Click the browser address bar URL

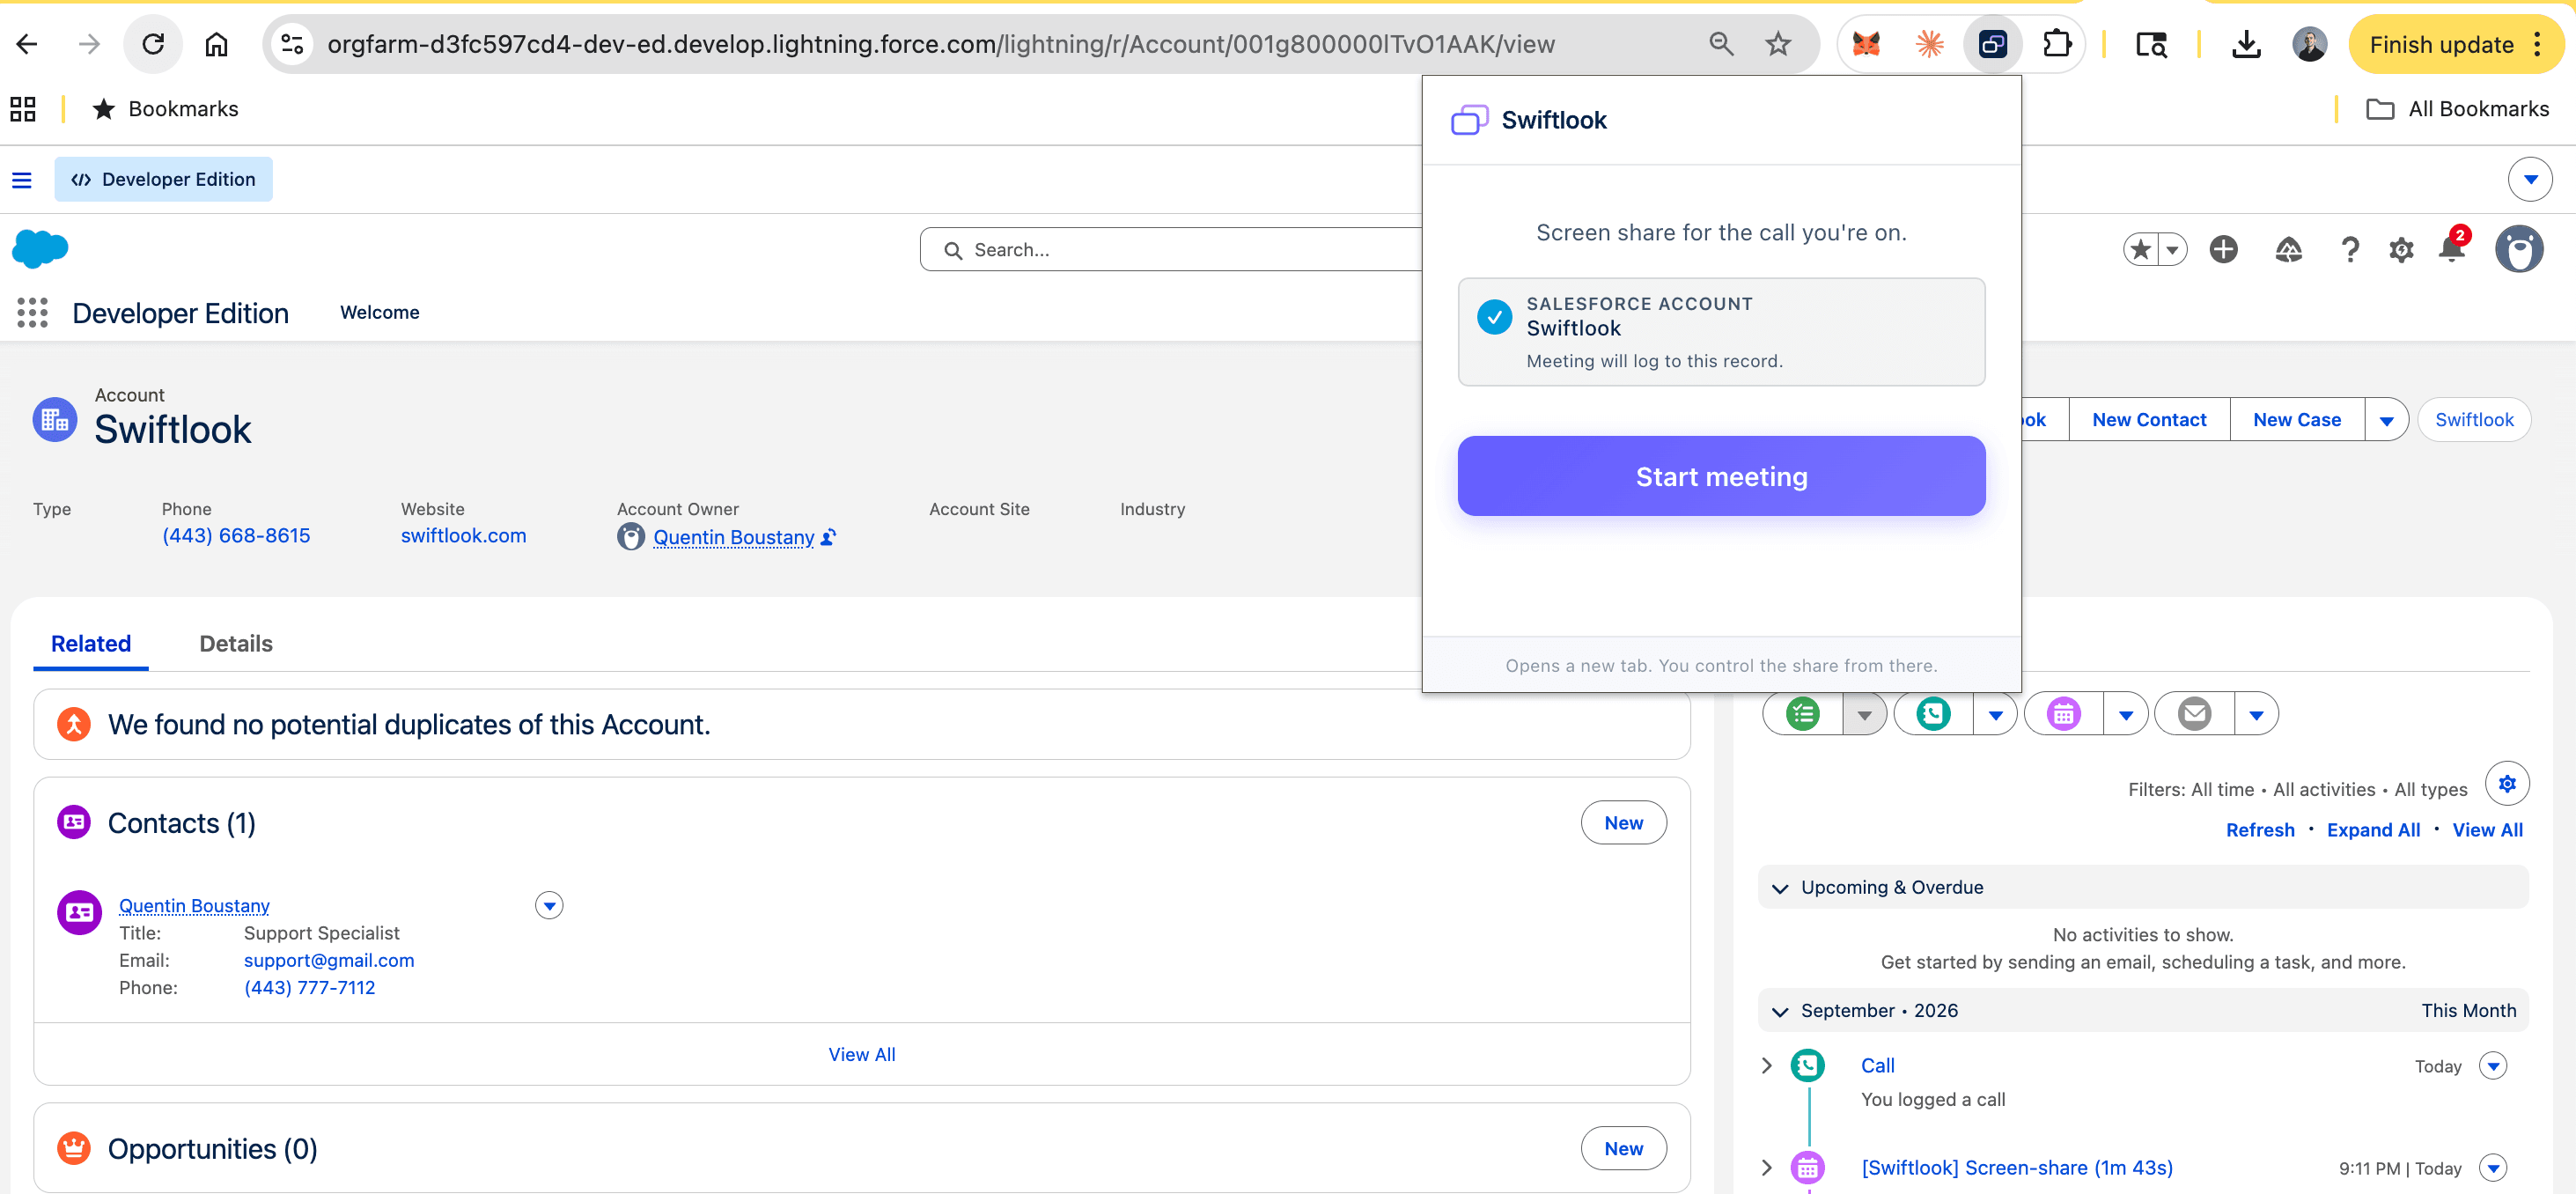[x=941, y=44]
